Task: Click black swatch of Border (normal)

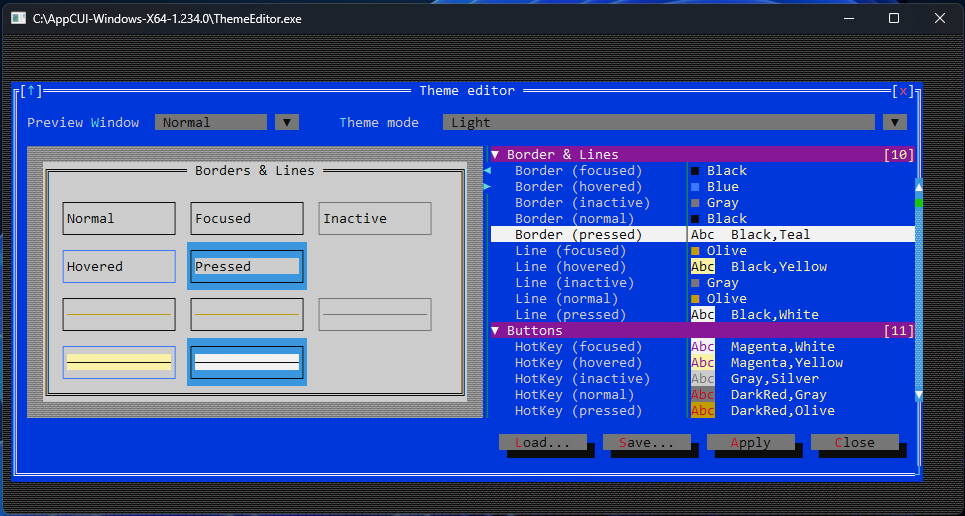Action: pos(695,219)
